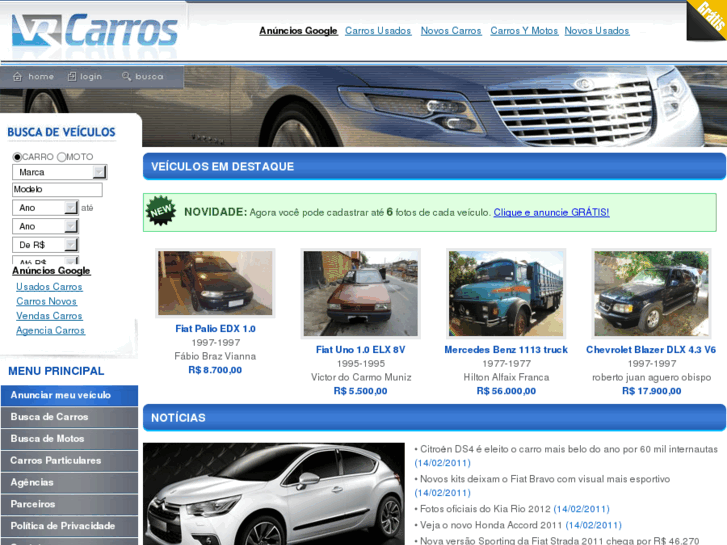Open the De R$ price dropdown
This screenshot has width=727, height=545.
click(x=45, y=245)
